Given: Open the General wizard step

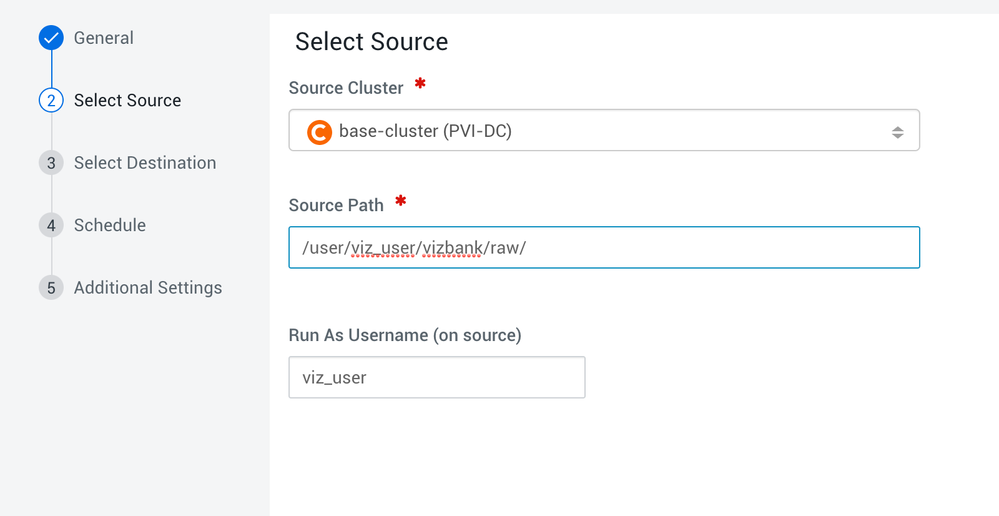Looking at the screenshot, I should pyautogui.click(x=103, y=38).
